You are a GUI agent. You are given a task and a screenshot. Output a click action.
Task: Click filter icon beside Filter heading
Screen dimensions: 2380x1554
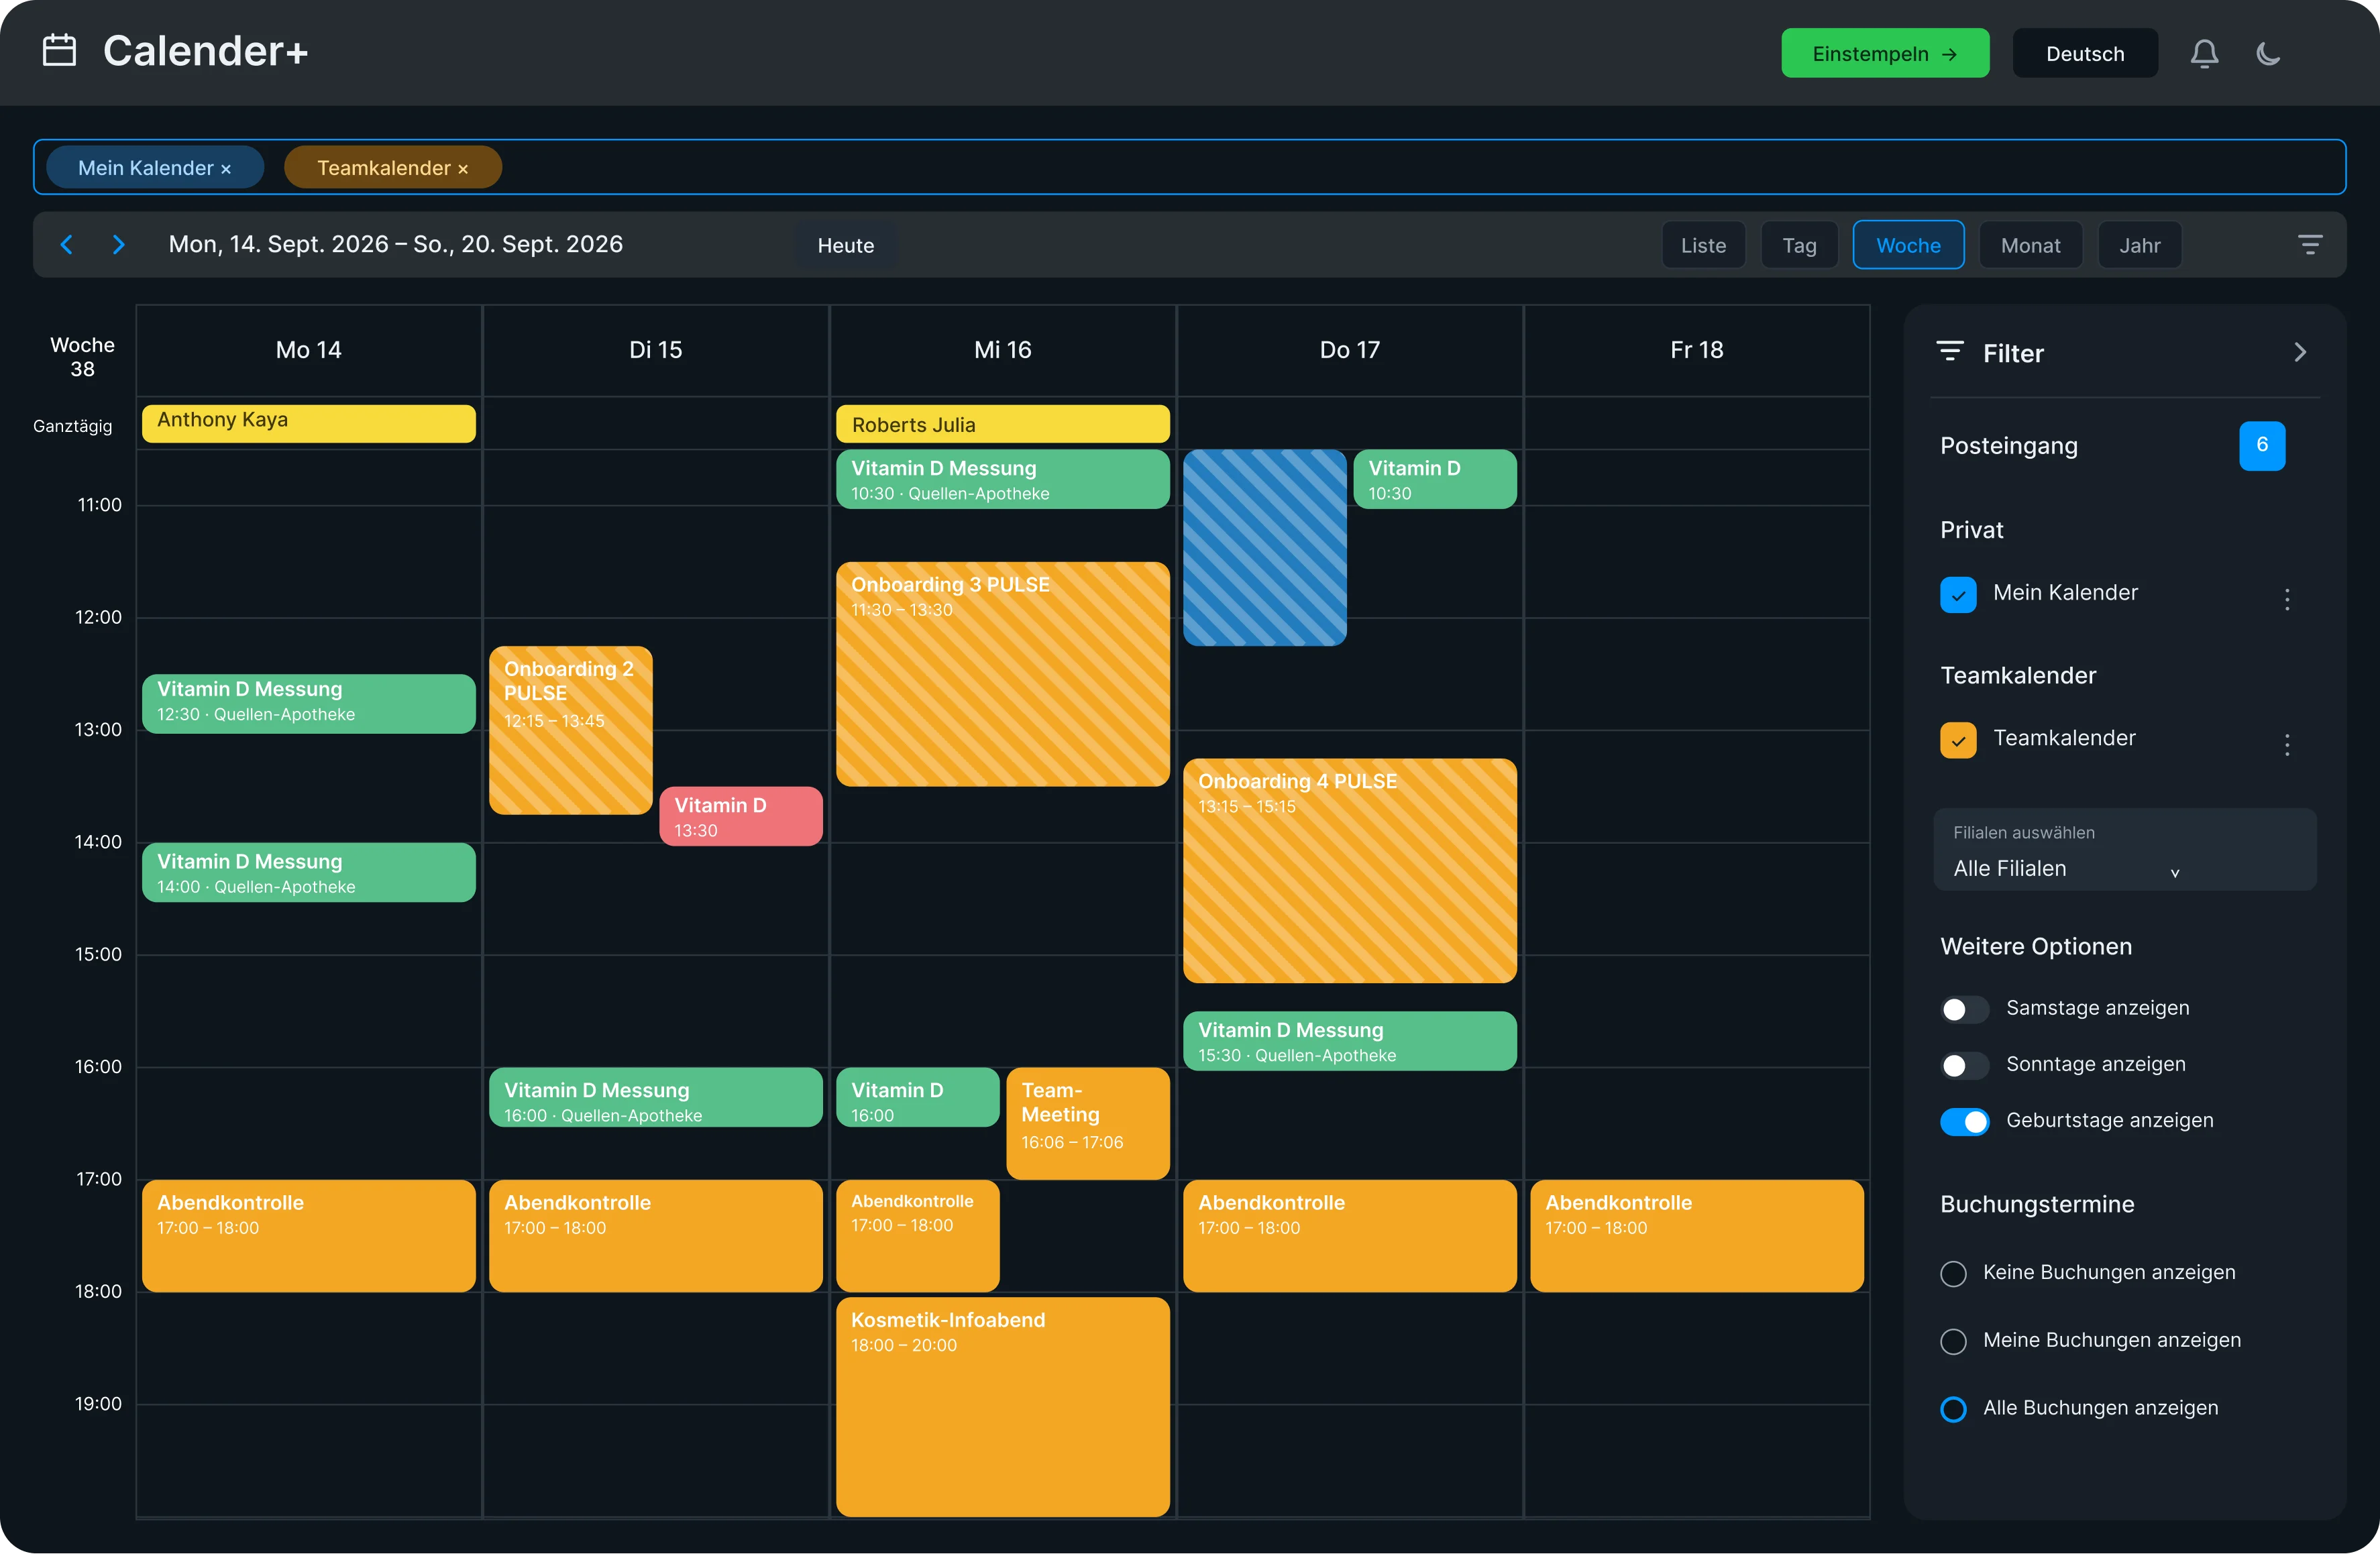1950,352
